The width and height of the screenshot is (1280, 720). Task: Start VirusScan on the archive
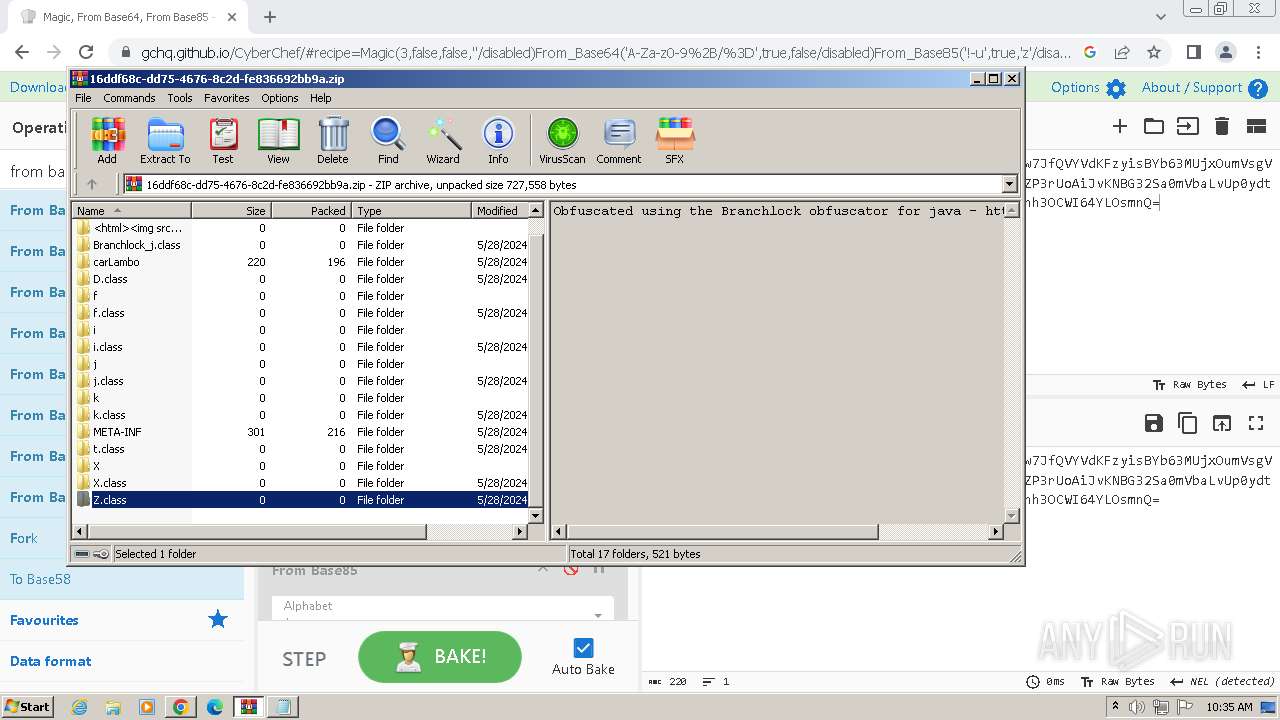pos(562,140)
